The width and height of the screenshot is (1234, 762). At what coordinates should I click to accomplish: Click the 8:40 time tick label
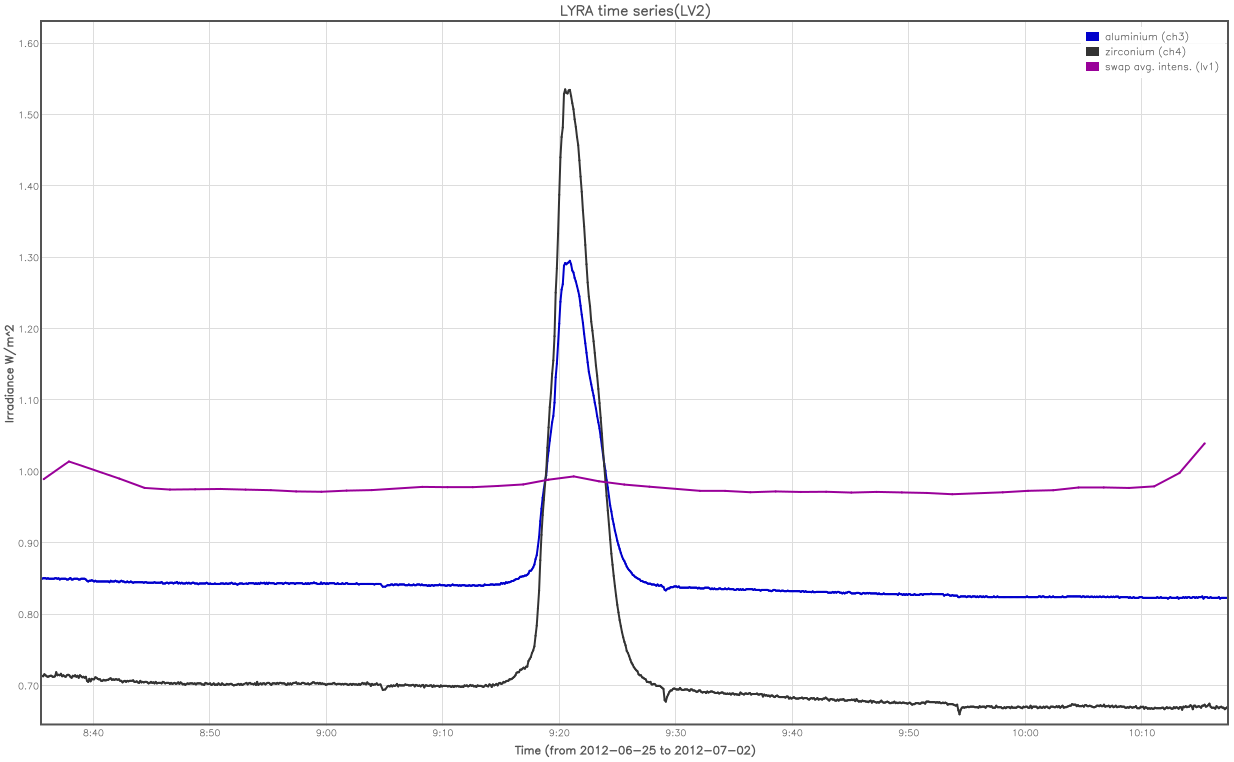tap(93, 734)
